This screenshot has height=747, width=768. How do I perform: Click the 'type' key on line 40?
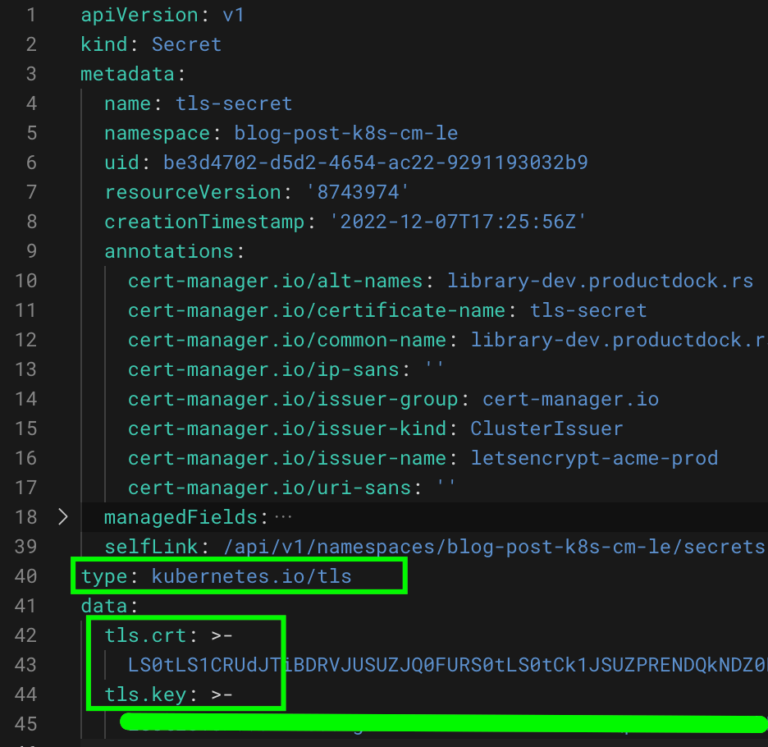(x=104, y=576)
